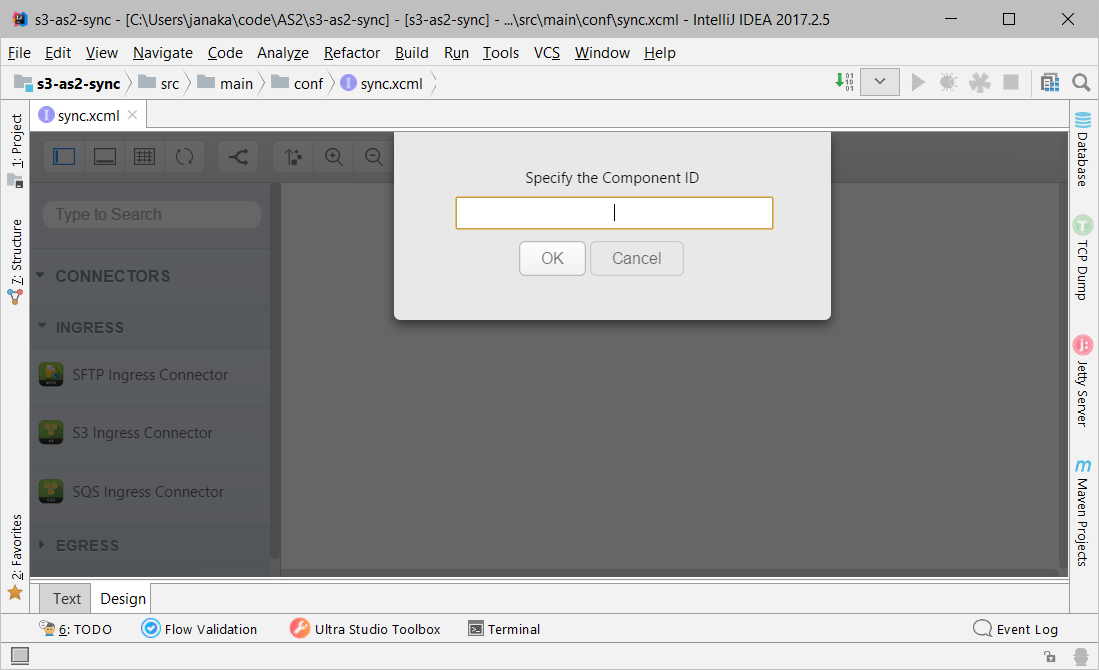This screenshot has height=670, width=1099.
Task: Select the main folder breadcrumb
Action: coord(225,83)
